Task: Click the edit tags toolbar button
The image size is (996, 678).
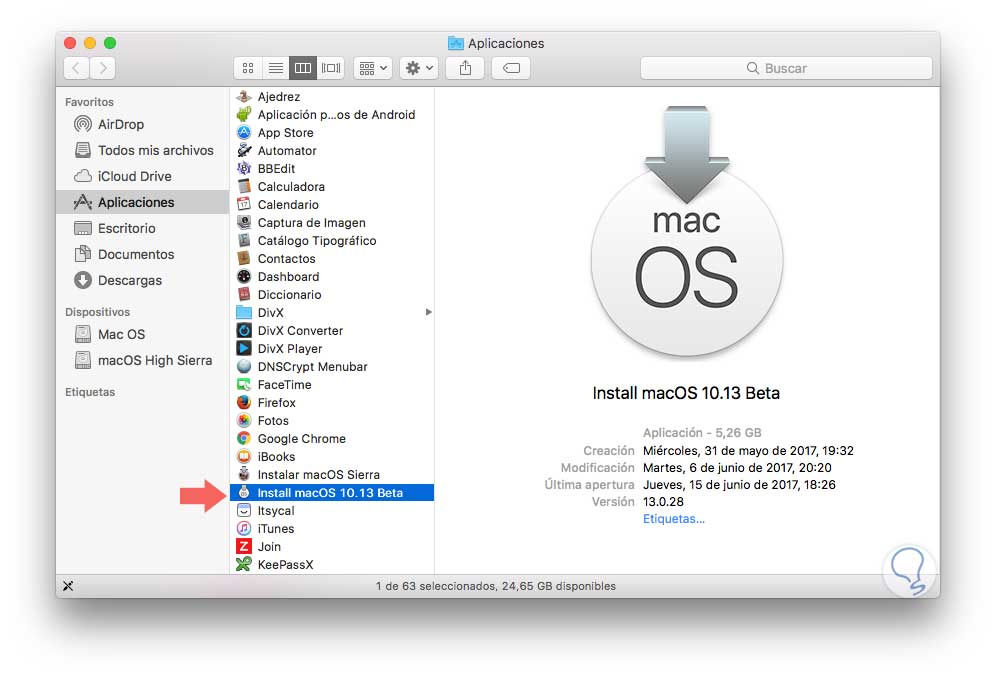Action: pyautogui.click(x=511, y=68)
